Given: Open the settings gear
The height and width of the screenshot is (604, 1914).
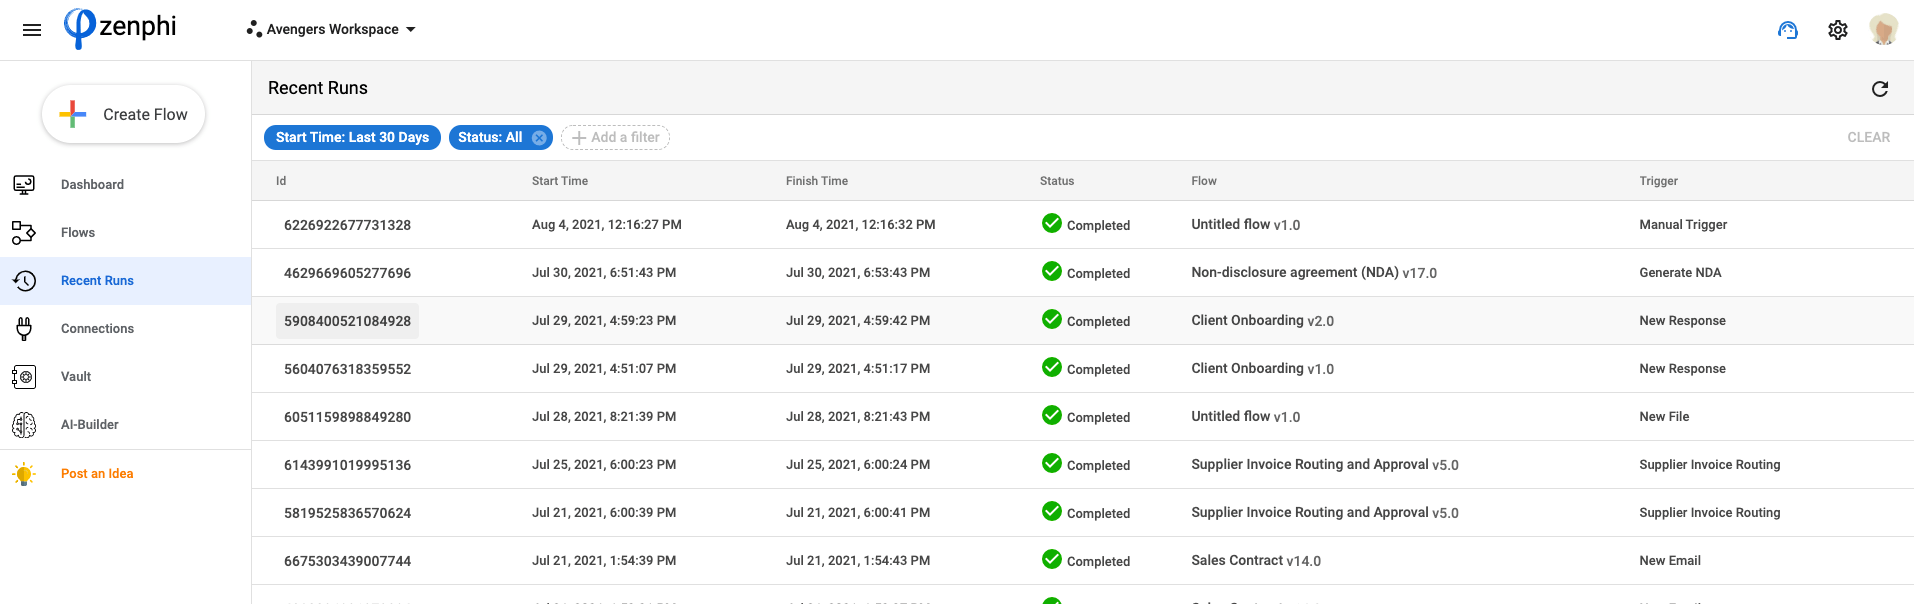Looking at the screenshot, I should (x=1838, y=30).
